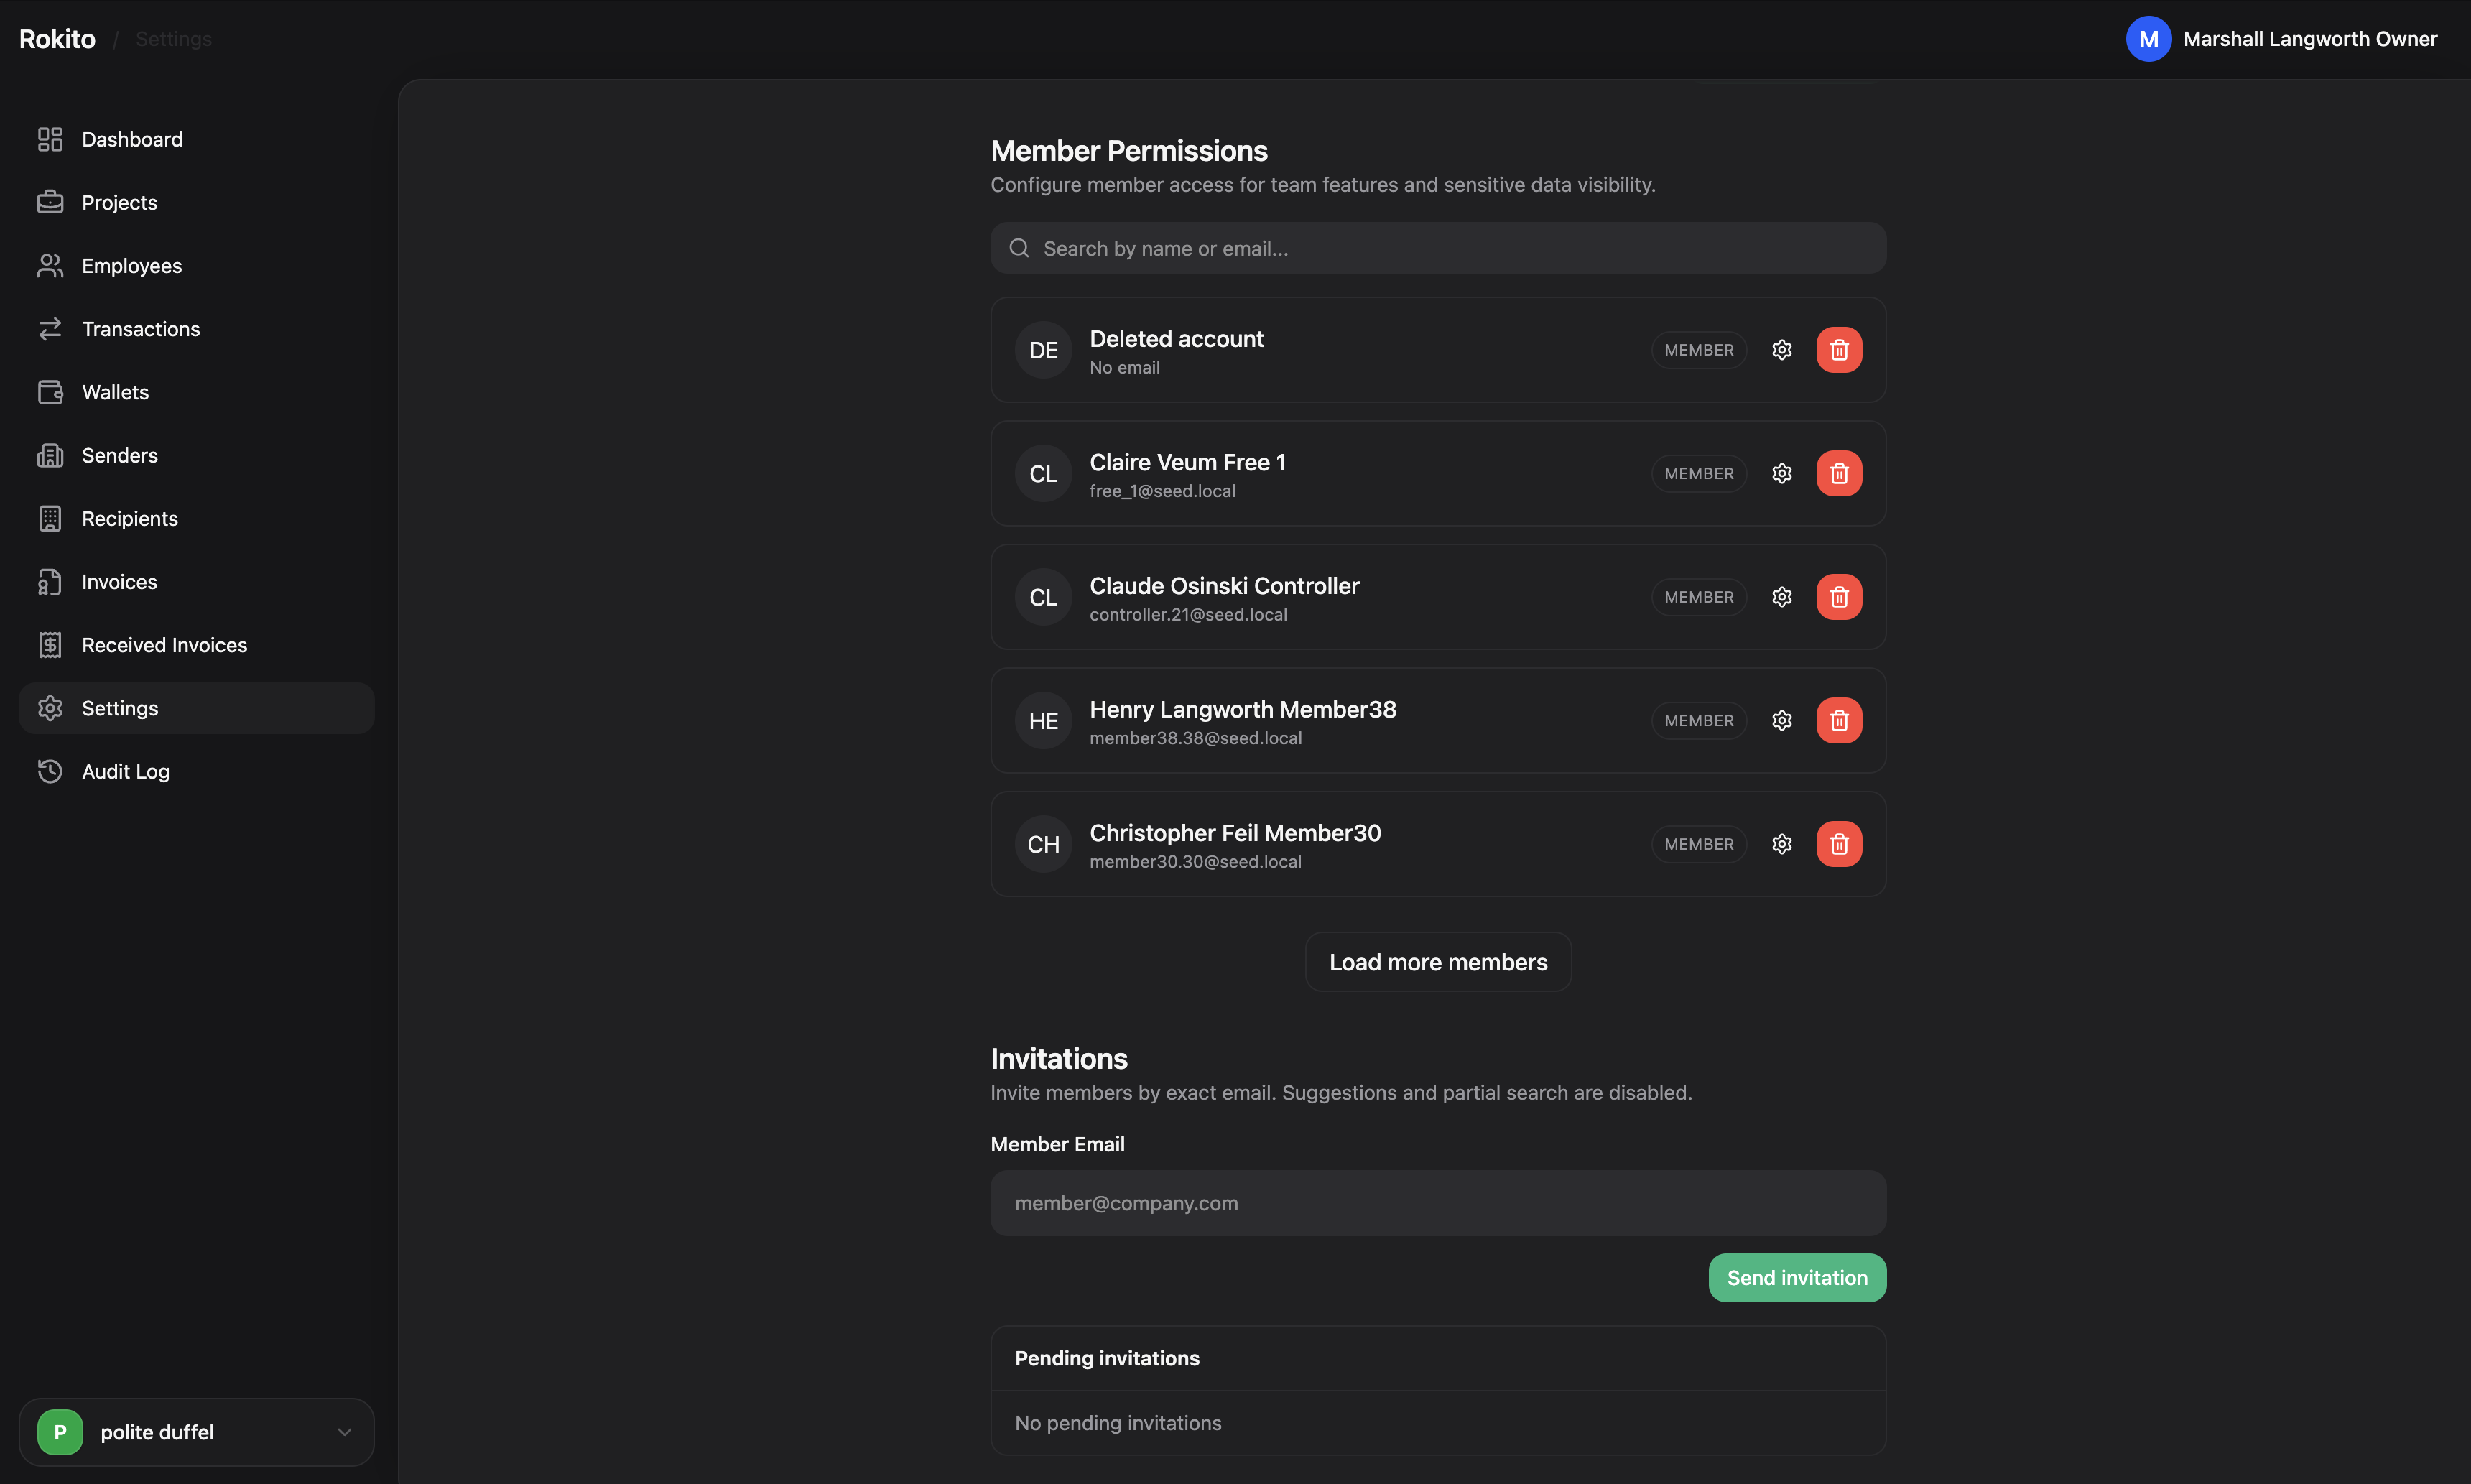This screenshot has width=2471, height=1484.
Task: Switch to the Settings section
Action: 119,708
